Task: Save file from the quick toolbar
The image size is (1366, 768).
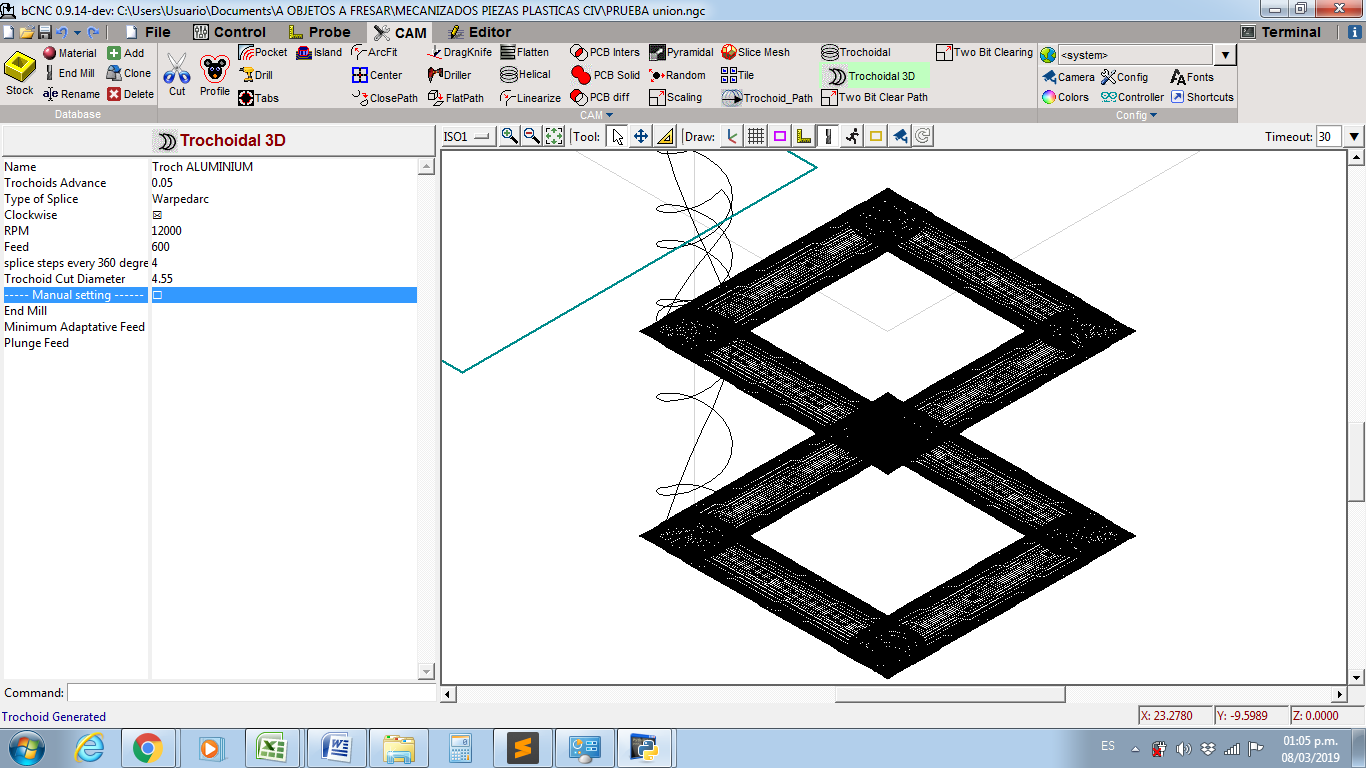Action: click(x=44, y=32)
